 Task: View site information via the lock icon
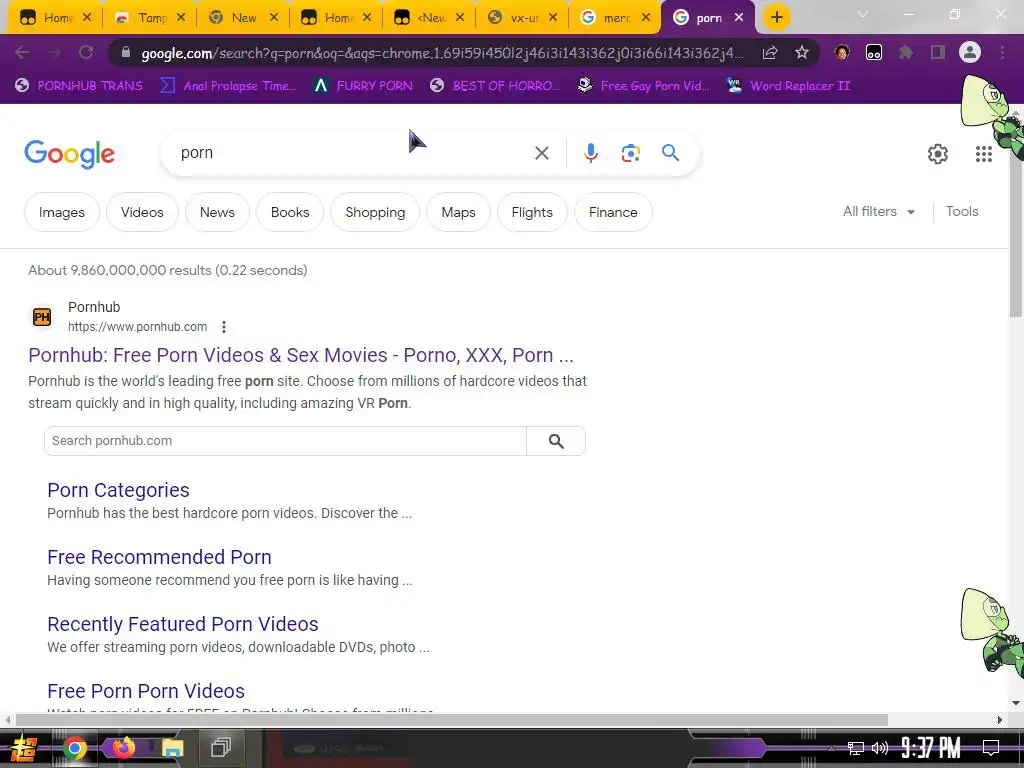[125, 52]
